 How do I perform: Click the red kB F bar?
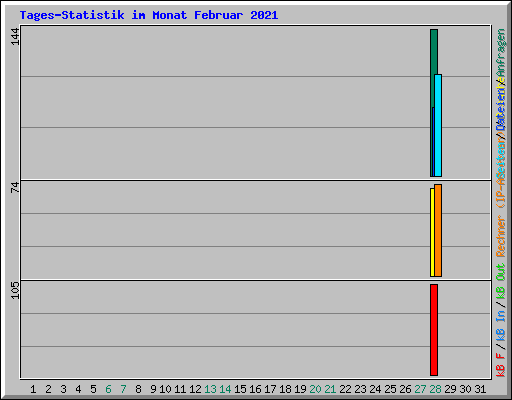point(434,330)
